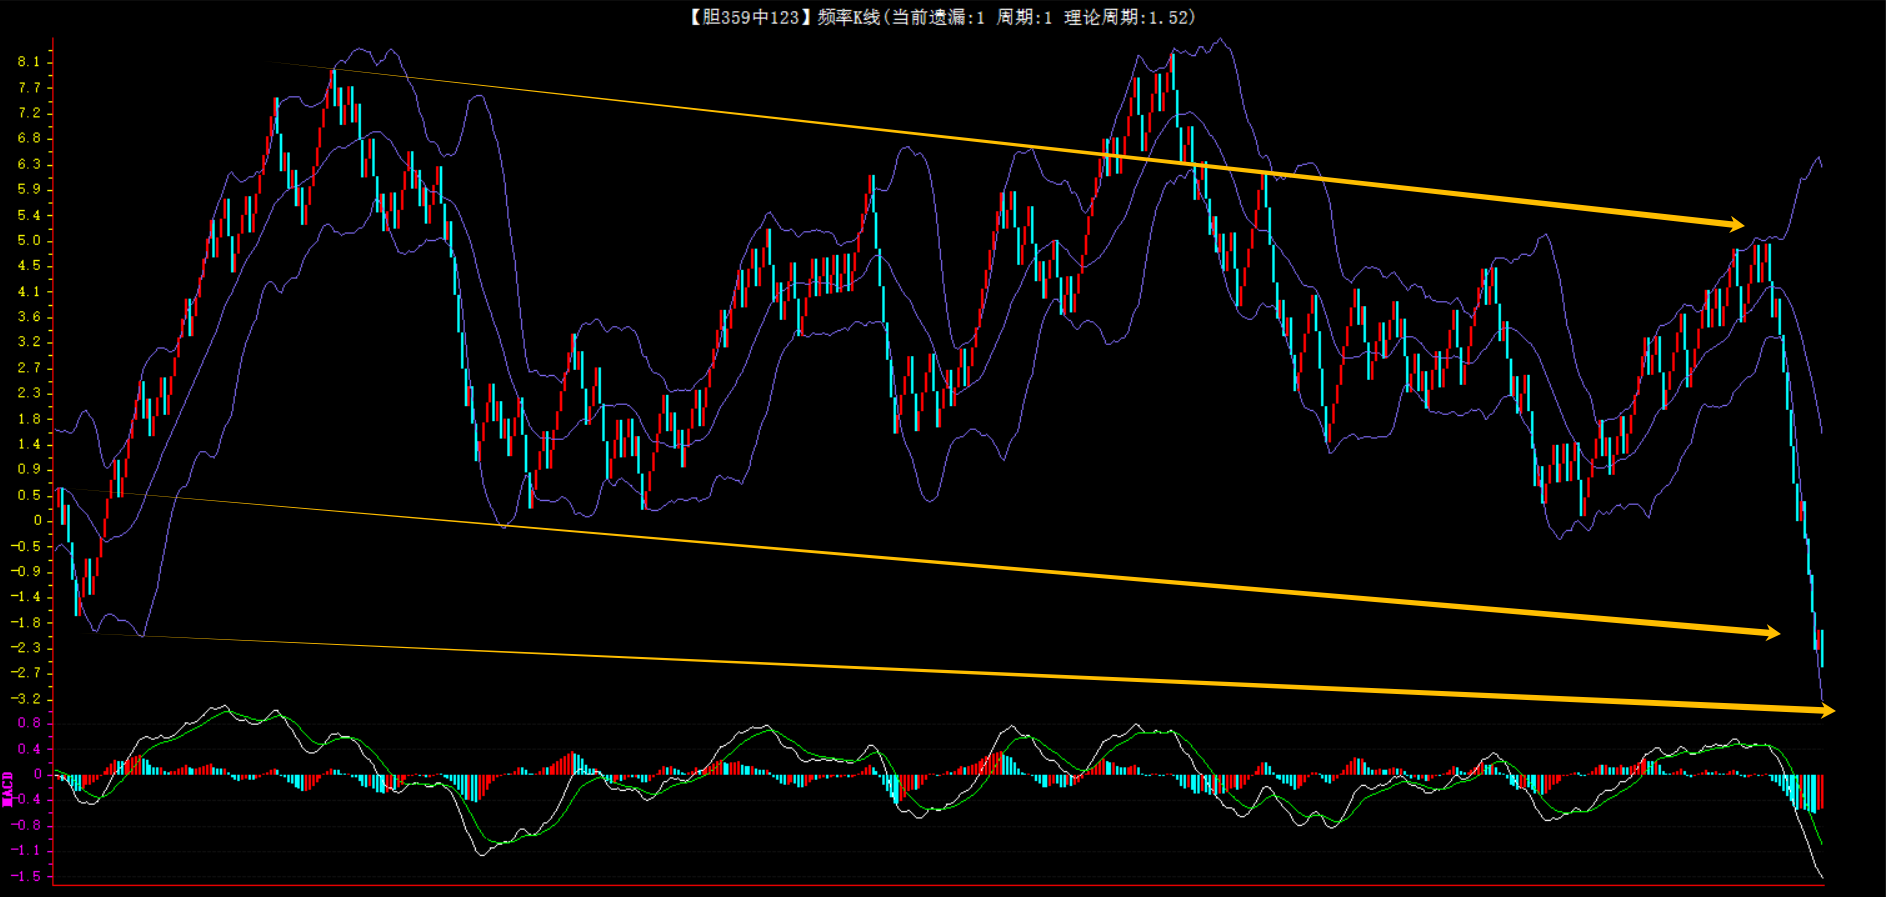This screenshot has width=1886, height=897.
Task: Click the 0.8 label on MACD axis
Action: tap(29, 723)
